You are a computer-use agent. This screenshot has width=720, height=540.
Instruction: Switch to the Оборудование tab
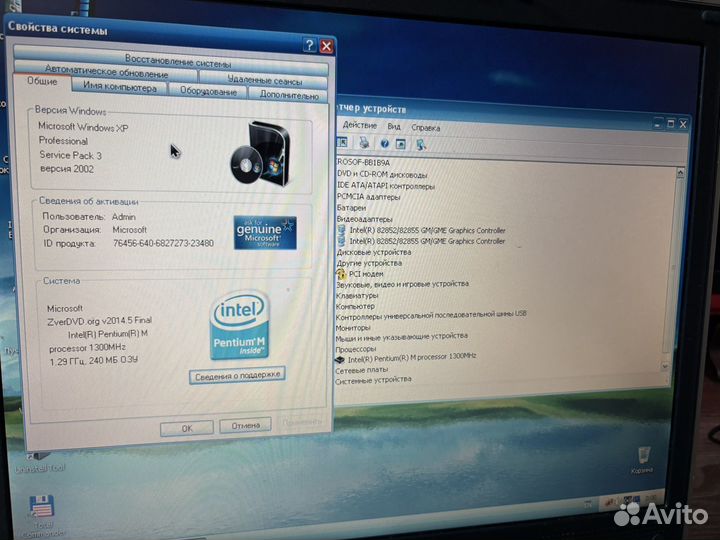tap(208, 91)
